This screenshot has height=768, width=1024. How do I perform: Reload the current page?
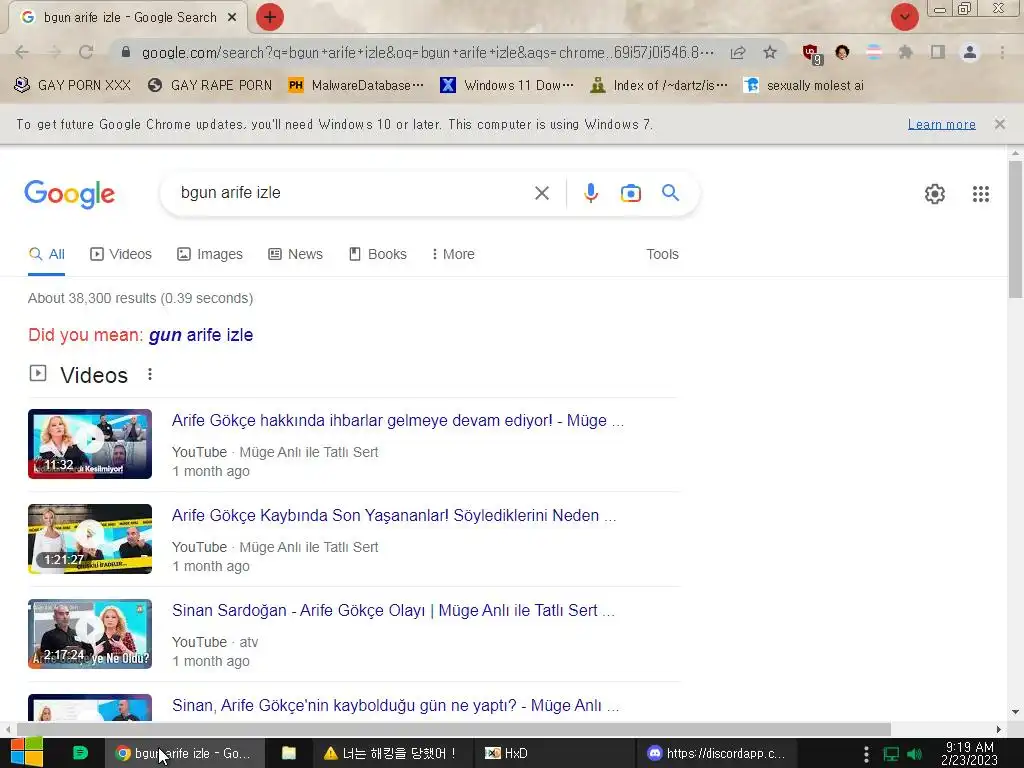coord(86,52)
